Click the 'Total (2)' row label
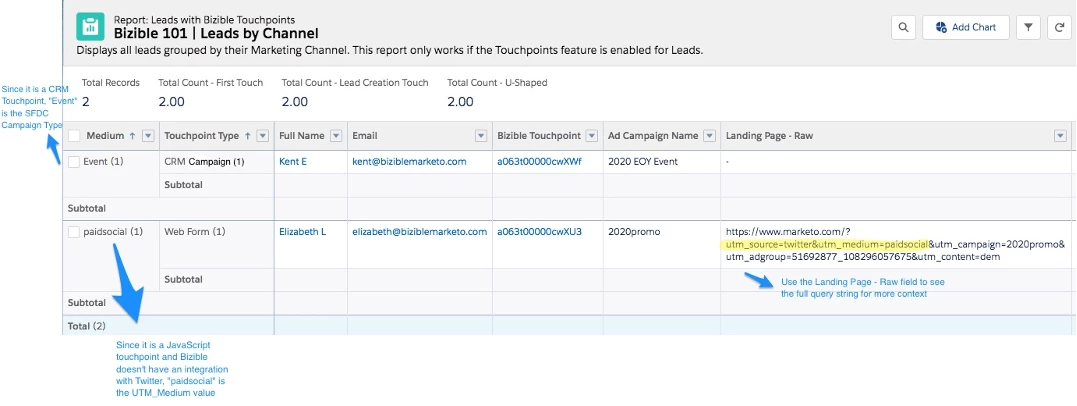The height and width of the screenshot is (406, 1077). pos(87,326)
